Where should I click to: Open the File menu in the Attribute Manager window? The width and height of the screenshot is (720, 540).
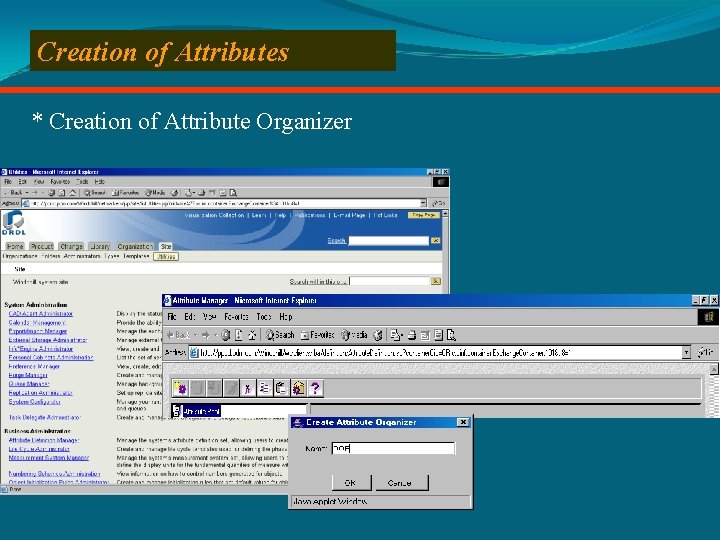coord(172,317)
